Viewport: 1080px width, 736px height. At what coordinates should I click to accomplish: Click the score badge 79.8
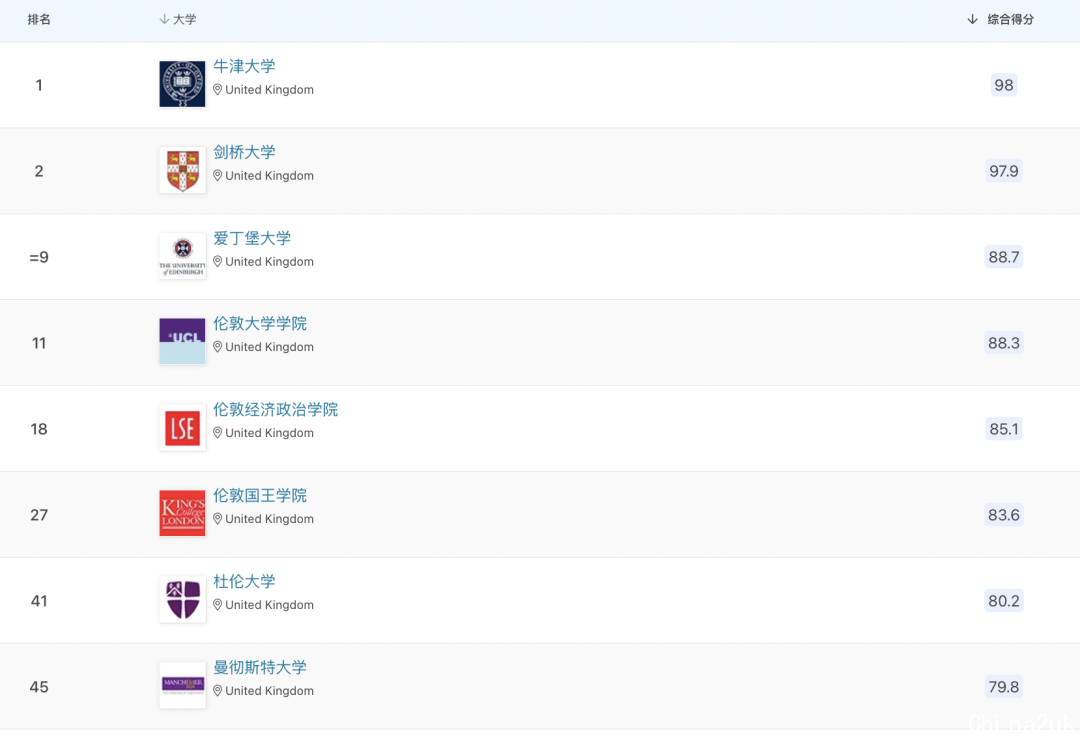(1004, 687)
